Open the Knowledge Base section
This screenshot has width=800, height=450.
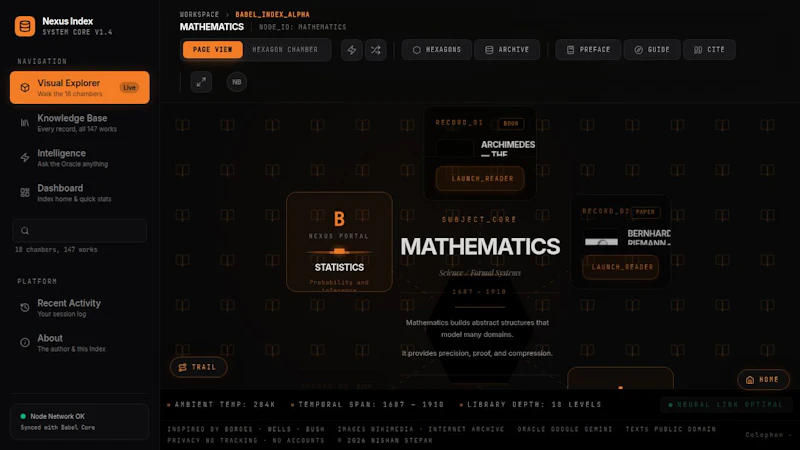[x=80, y=122]
